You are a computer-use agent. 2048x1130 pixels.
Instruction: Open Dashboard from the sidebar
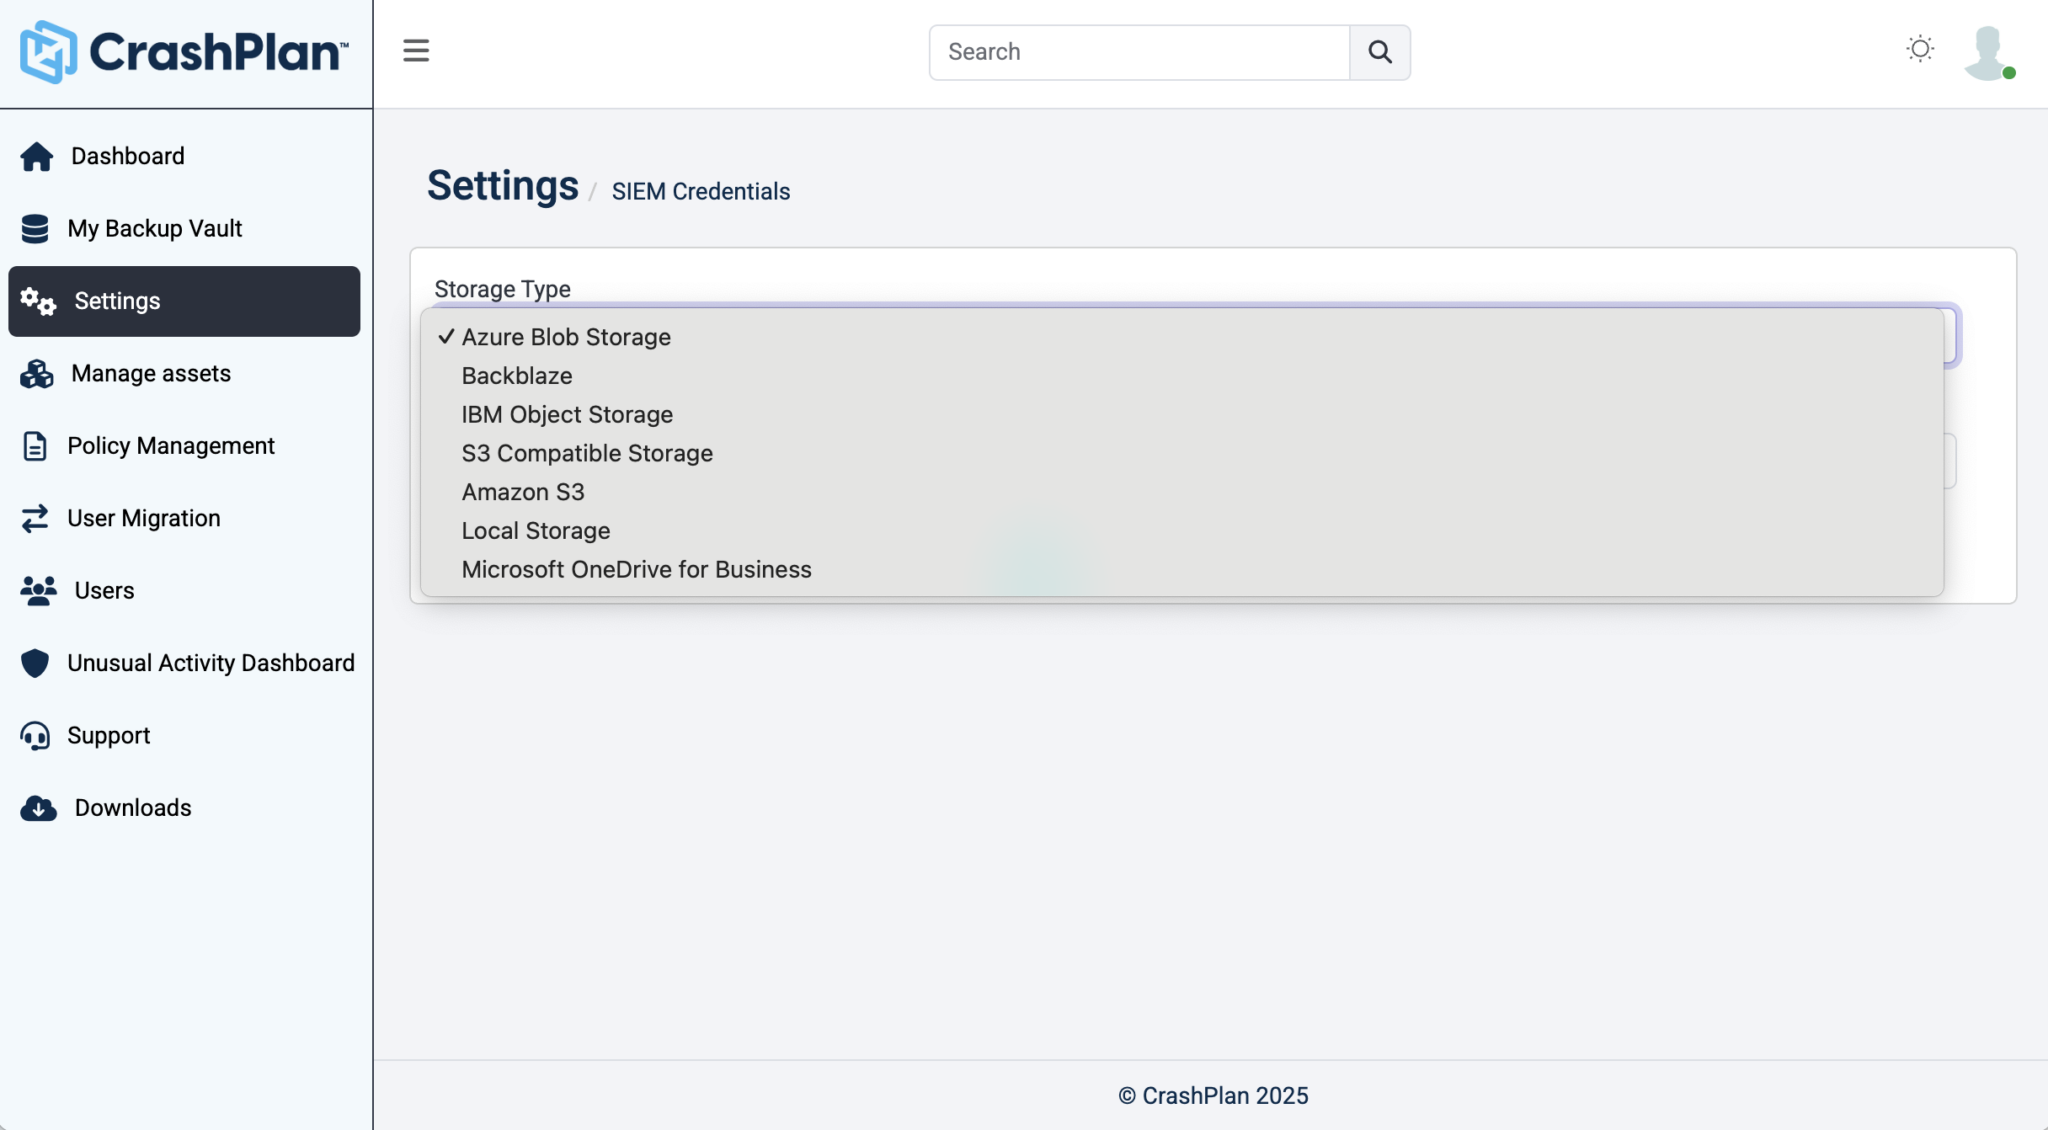128,156
